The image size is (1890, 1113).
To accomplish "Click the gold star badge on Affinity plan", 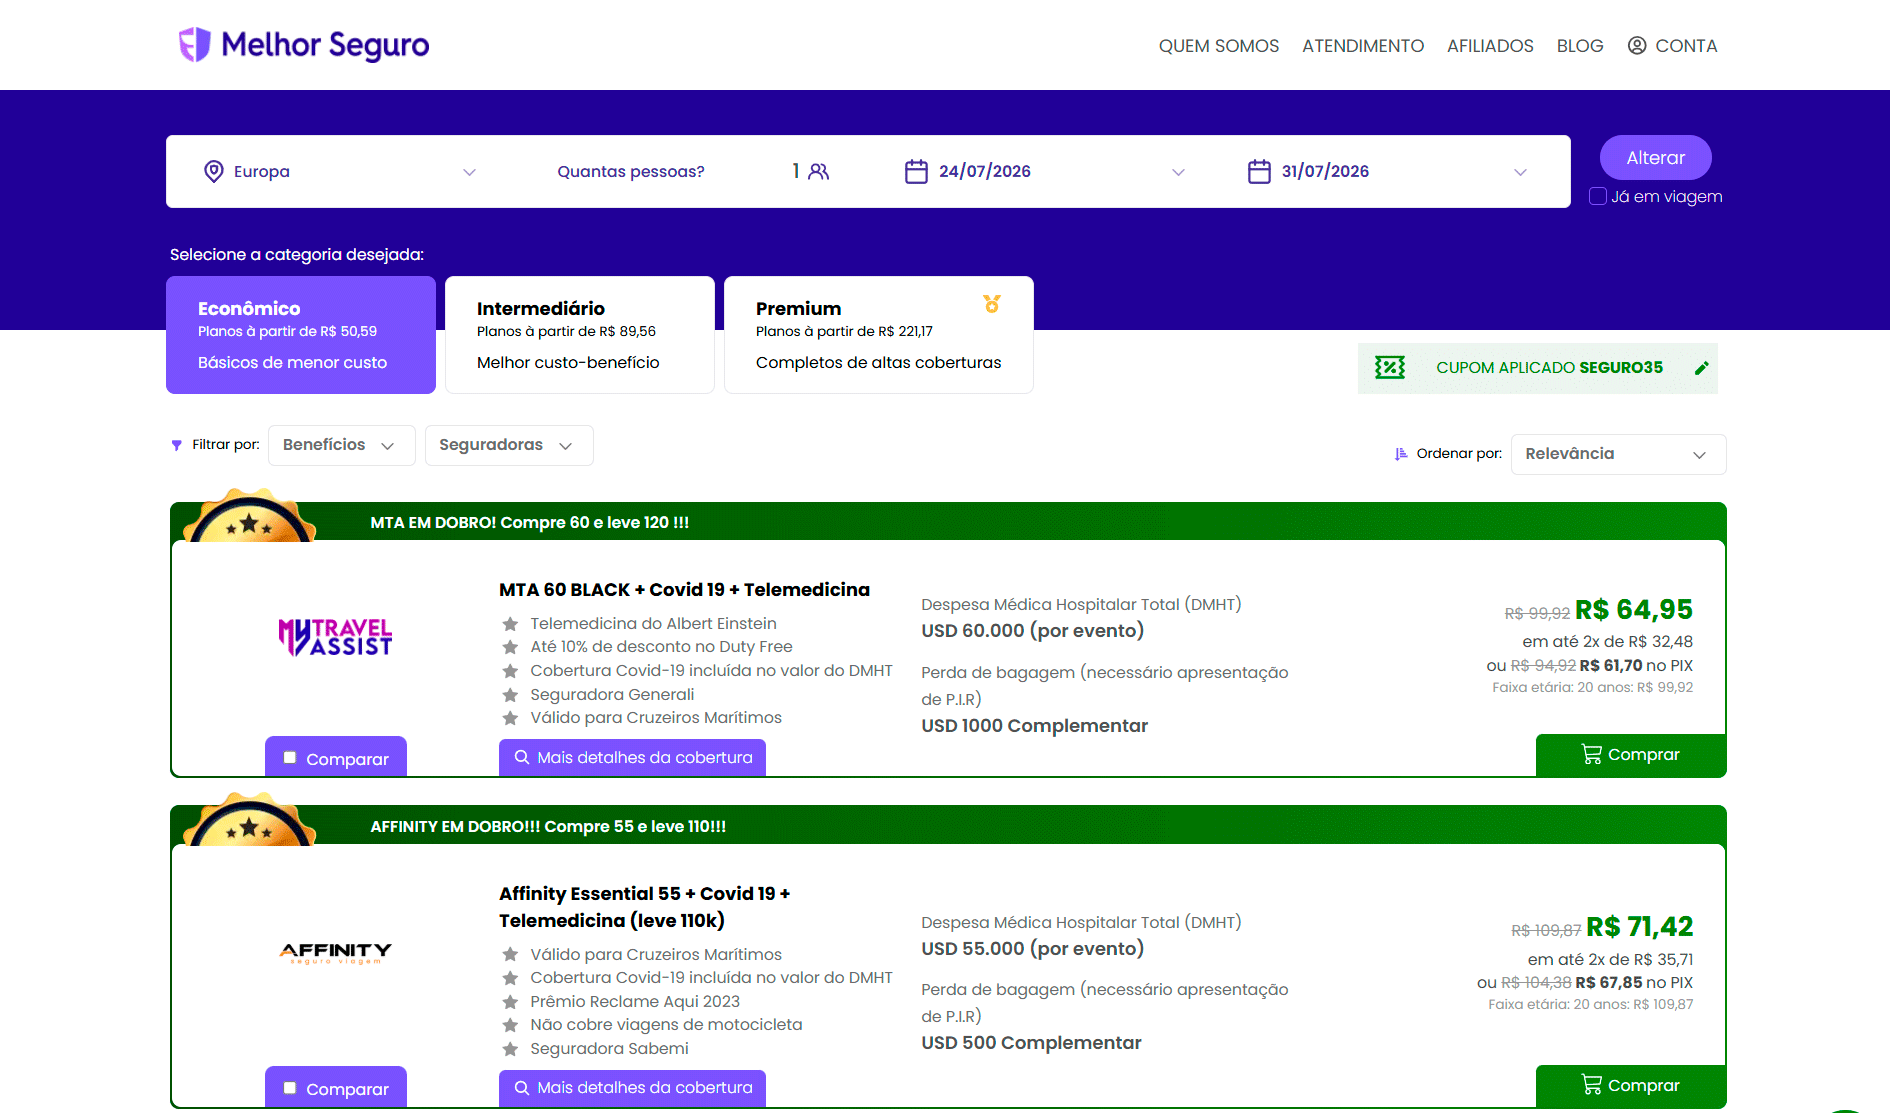I will pos(250,820).
